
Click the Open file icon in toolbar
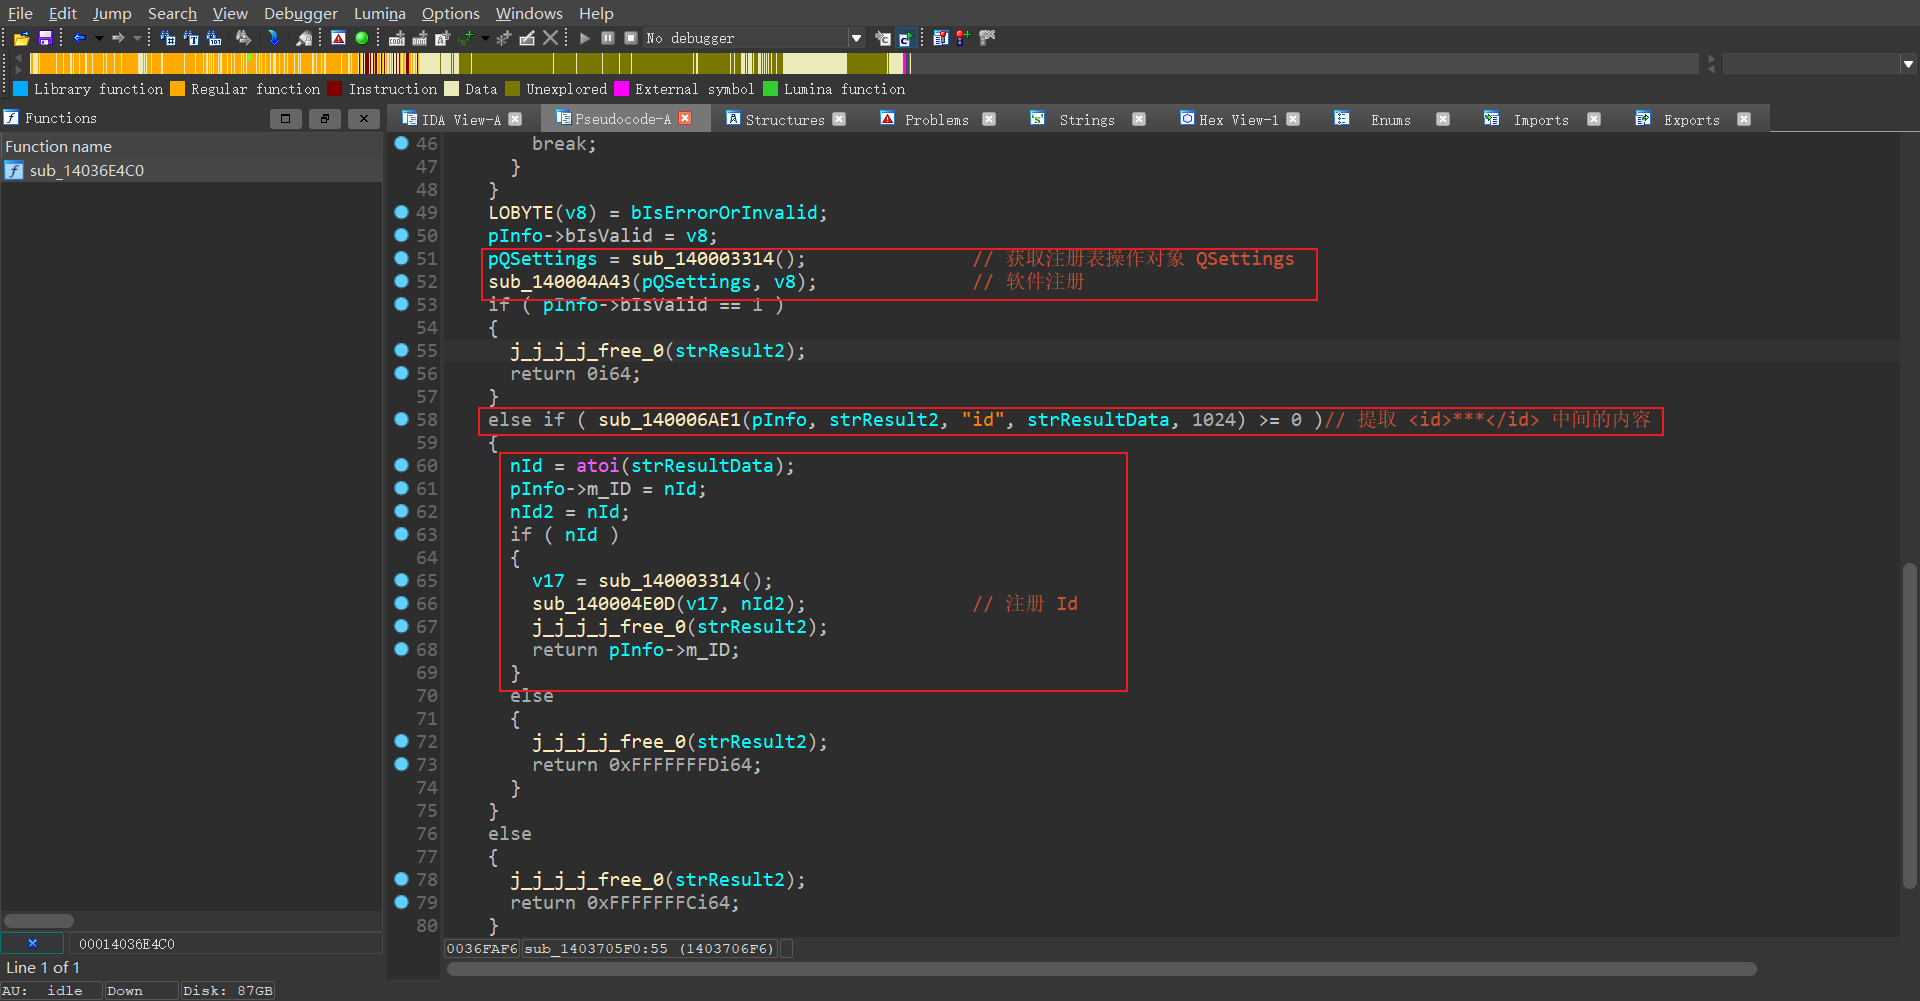coord(21,38)
